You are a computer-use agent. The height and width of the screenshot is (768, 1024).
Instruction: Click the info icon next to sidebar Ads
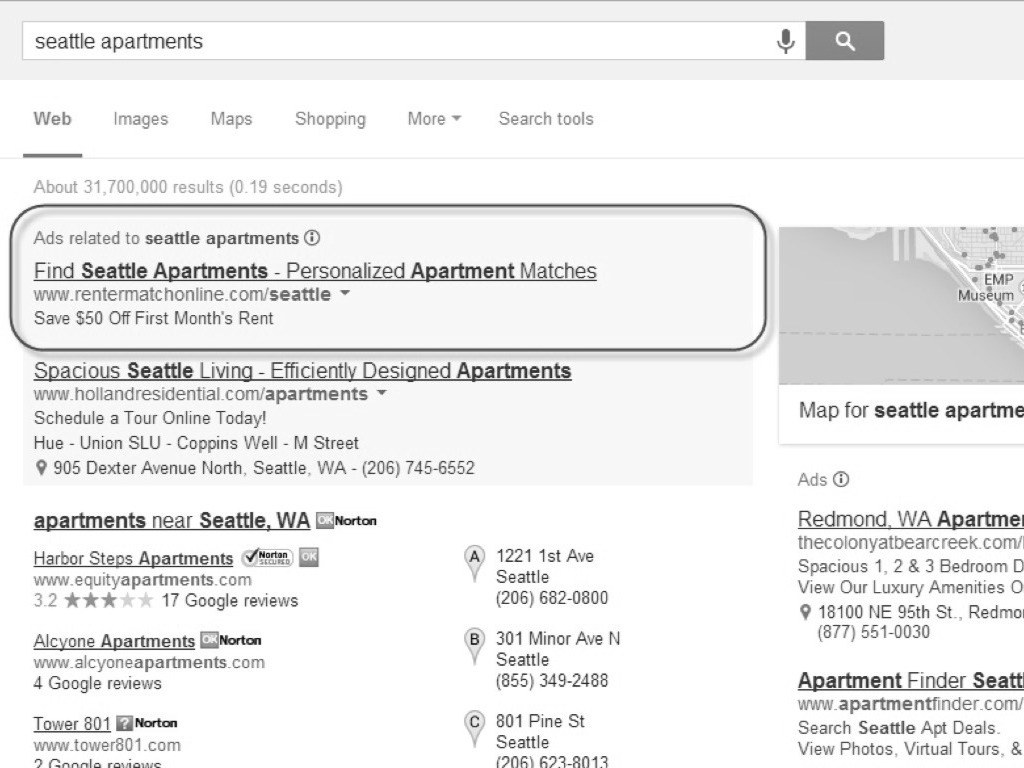(841, 479)
